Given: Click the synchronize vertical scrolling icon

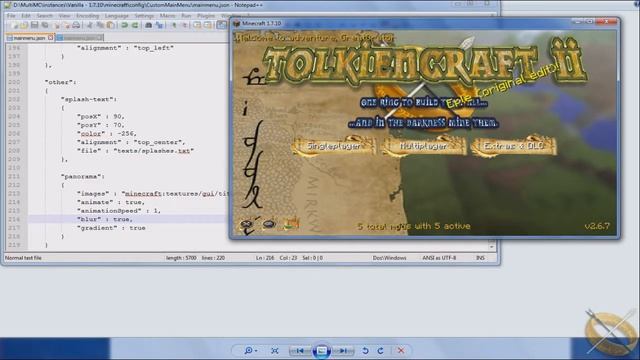Looking at the screenshot, I should [x=198, y=25].
